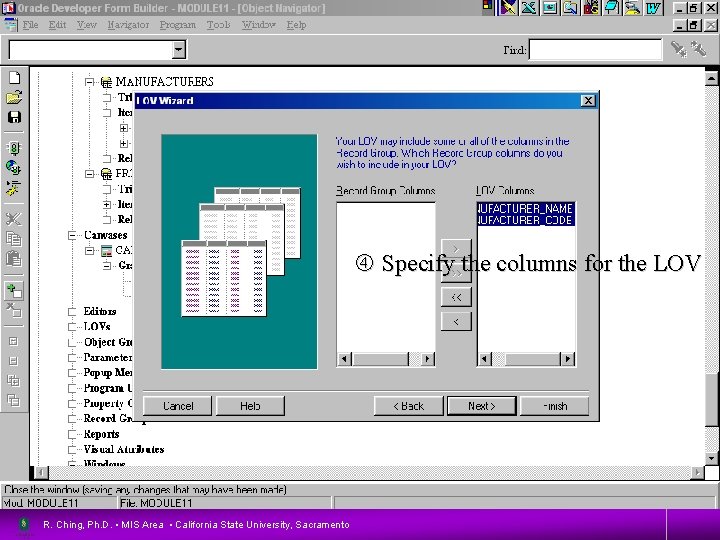Open the Help menu
Screen dimensions: 720x540
296,25
